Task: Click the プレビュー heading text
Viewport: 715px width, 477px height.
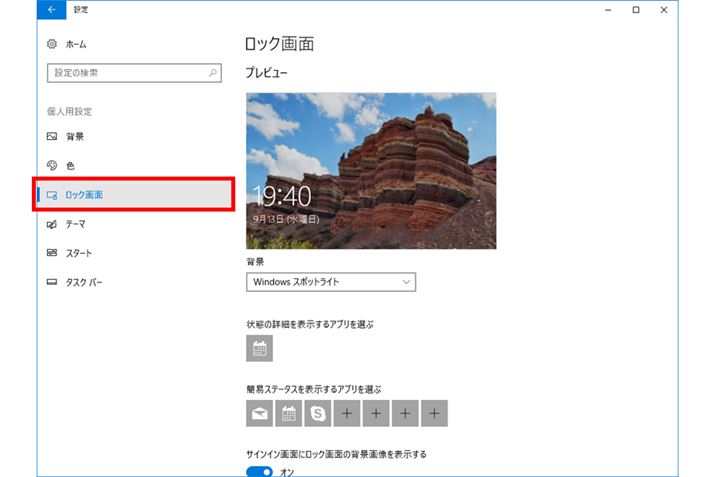Action: (266, 73)
